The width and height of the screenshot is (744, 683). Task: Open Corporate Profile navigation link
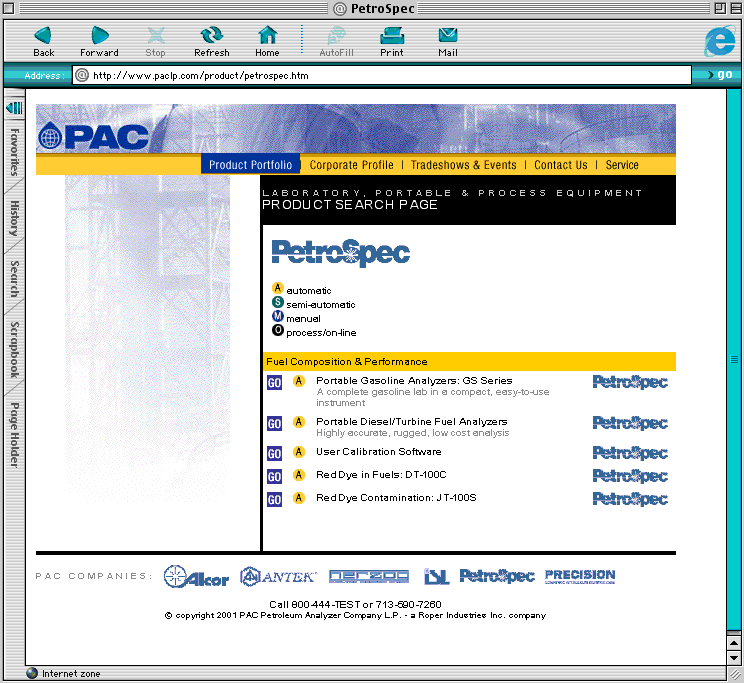(352, 165)
